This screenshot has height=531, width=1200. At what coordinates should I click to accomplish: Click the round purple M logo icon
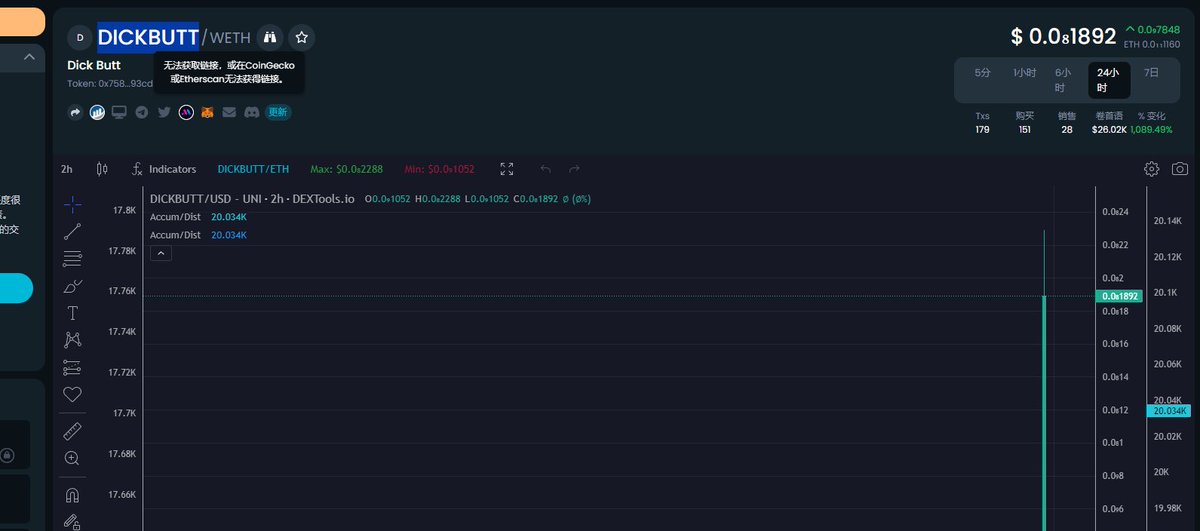pos(186,112)
